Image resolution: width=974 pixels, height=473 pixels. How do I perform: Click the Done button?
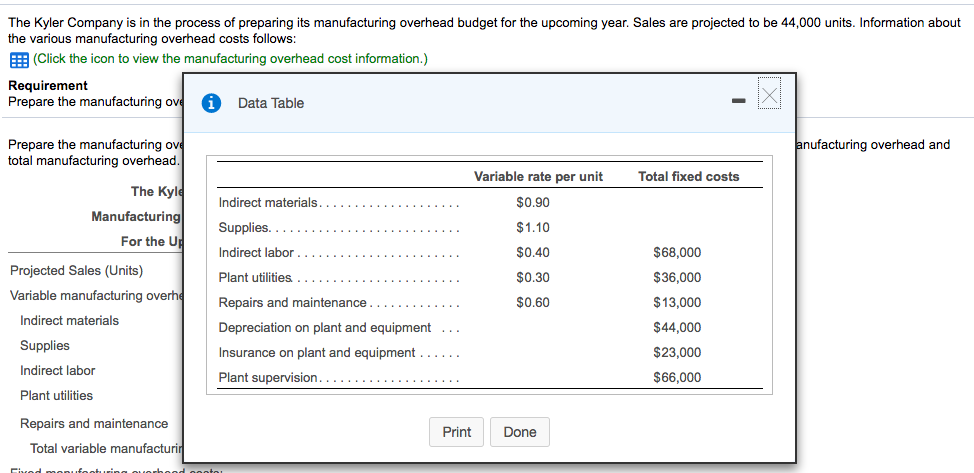520,432
